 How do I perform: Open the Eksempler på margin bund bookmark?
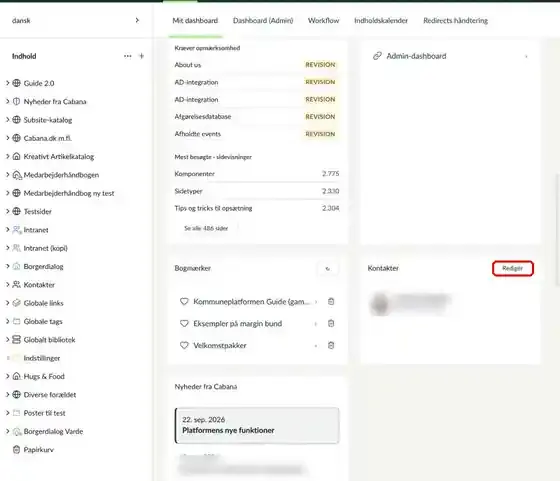[x=238, y=324]
